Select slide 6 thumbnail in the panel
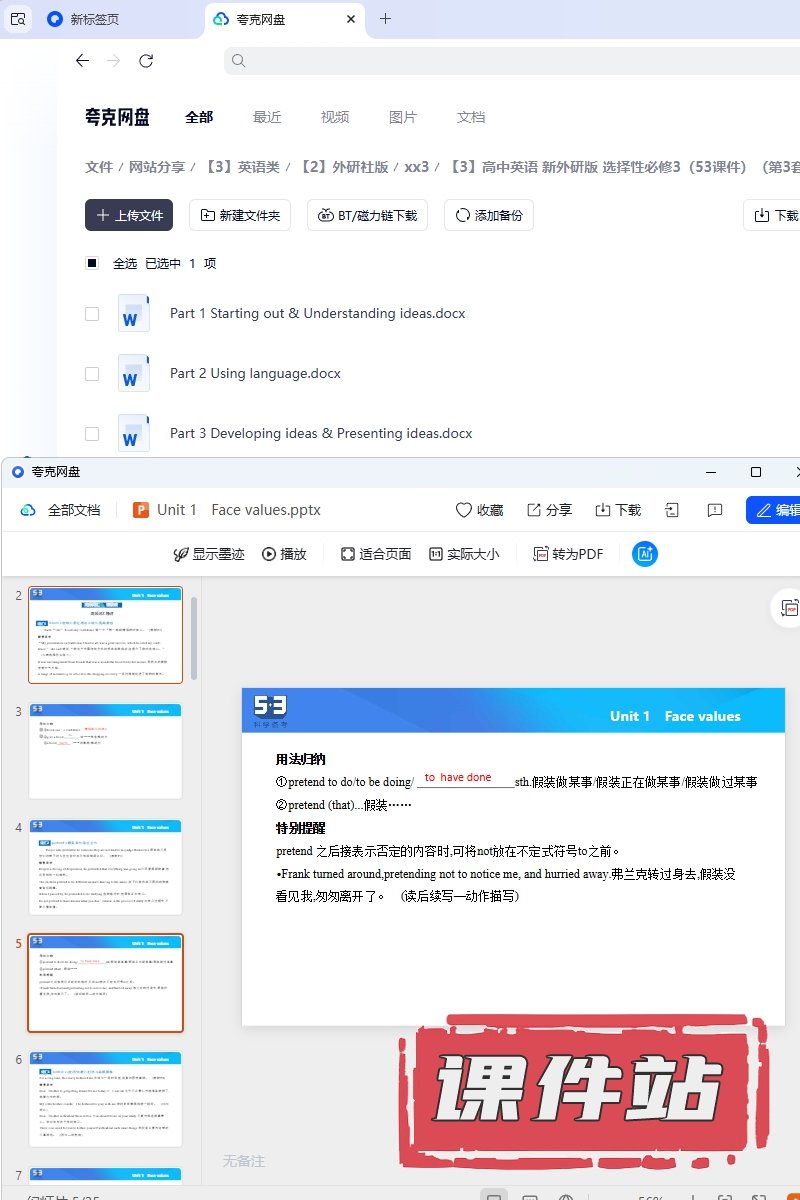This screenshot has width=800, height=1200. (x=106, y=1099)
